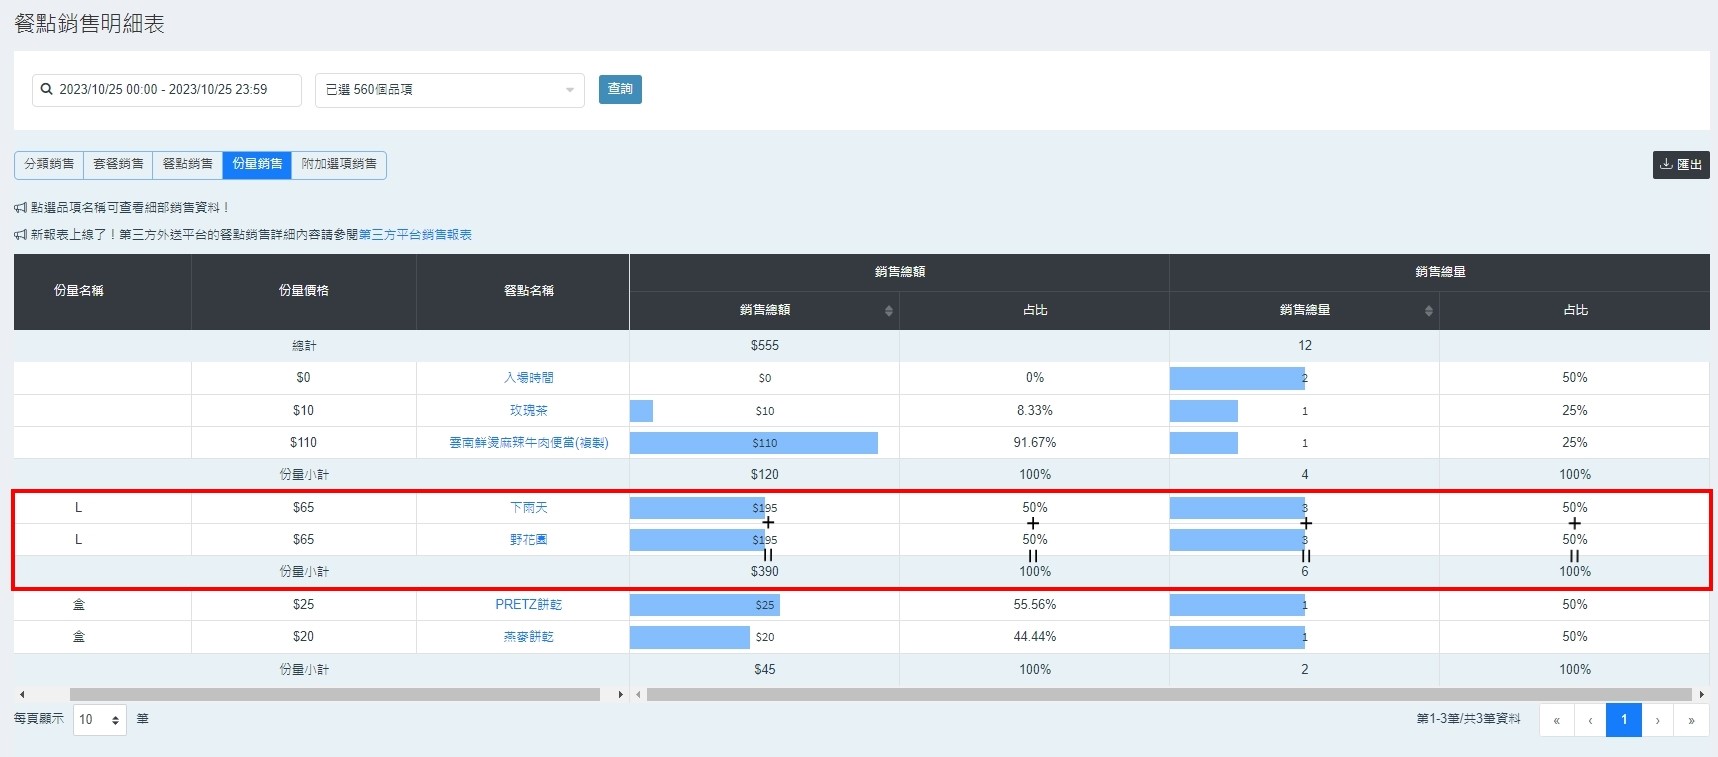1718x757 pixels.
Task: Click right arrow of left table scrollbar
Action: pos(620,694)
